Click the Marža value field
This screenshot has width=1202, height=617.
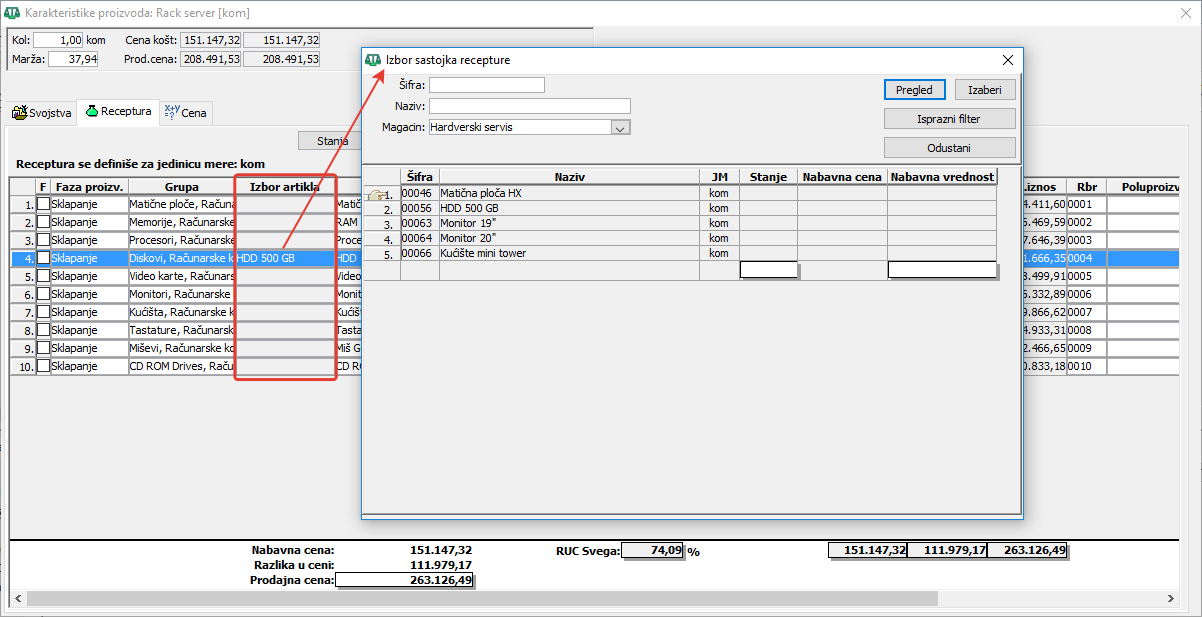73,59
